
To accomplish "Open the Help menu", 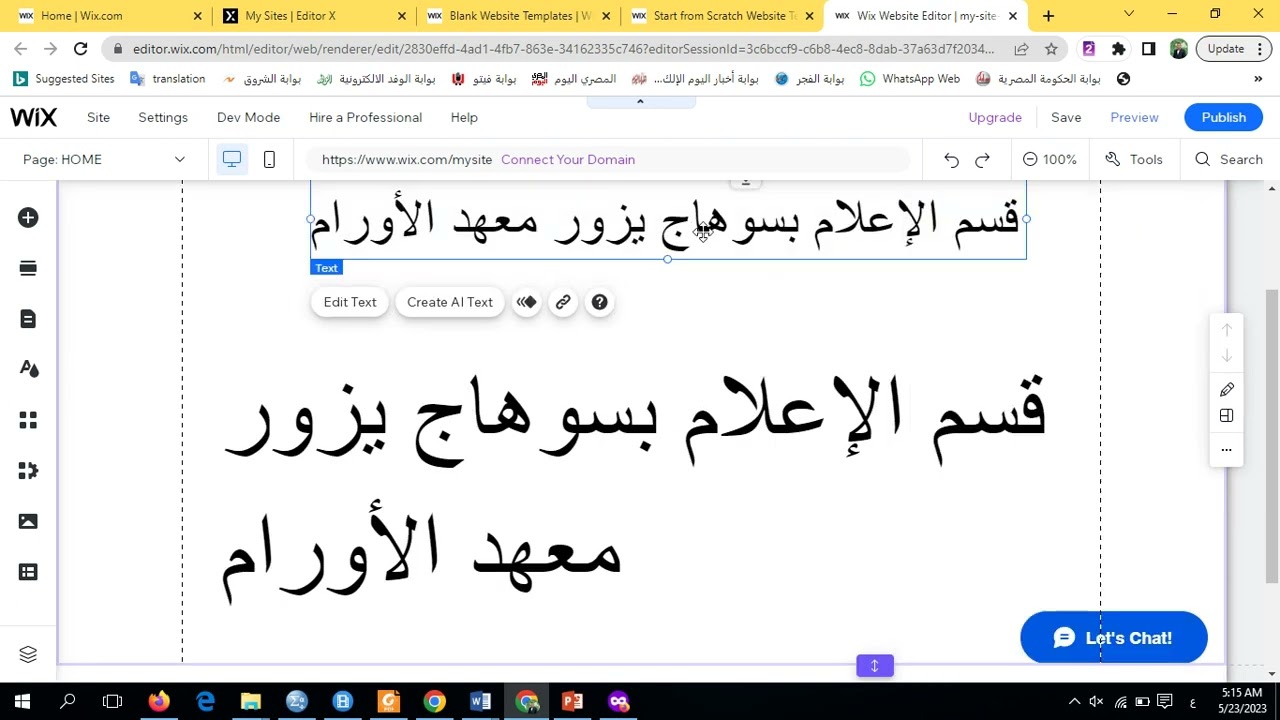I will (x=464, y=117).
